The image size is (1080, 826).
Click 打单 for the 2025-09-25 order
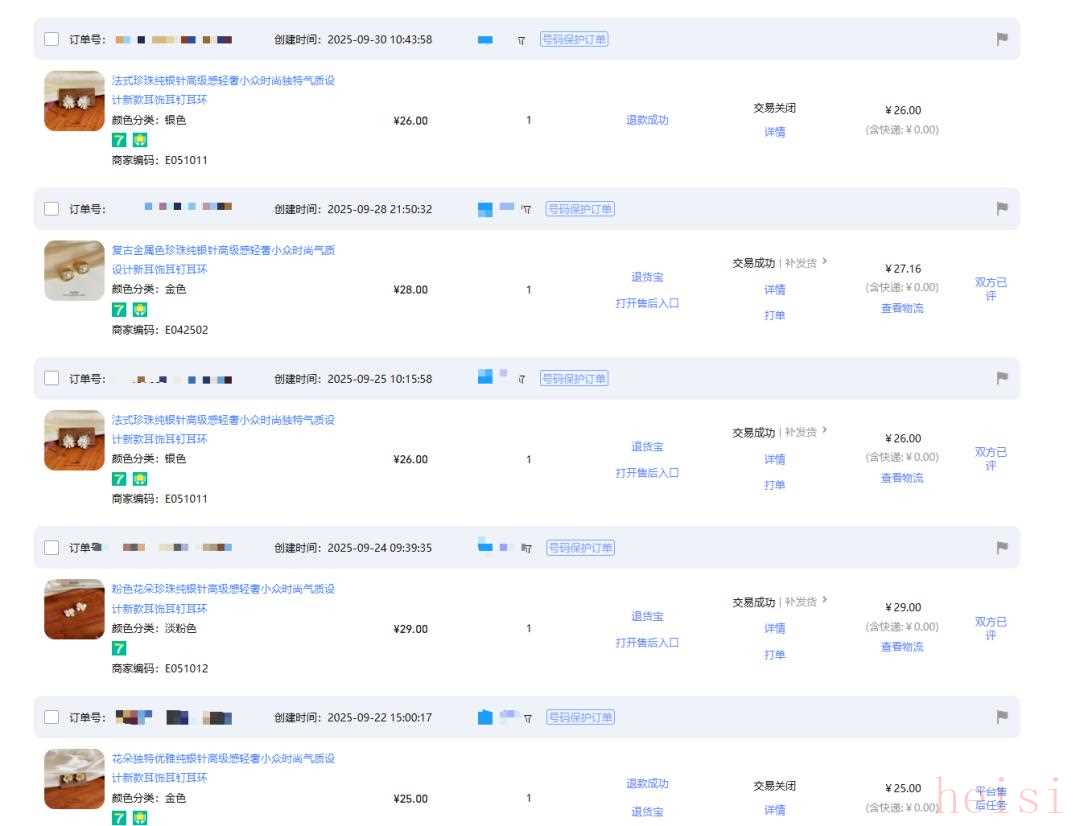[774, 485]
